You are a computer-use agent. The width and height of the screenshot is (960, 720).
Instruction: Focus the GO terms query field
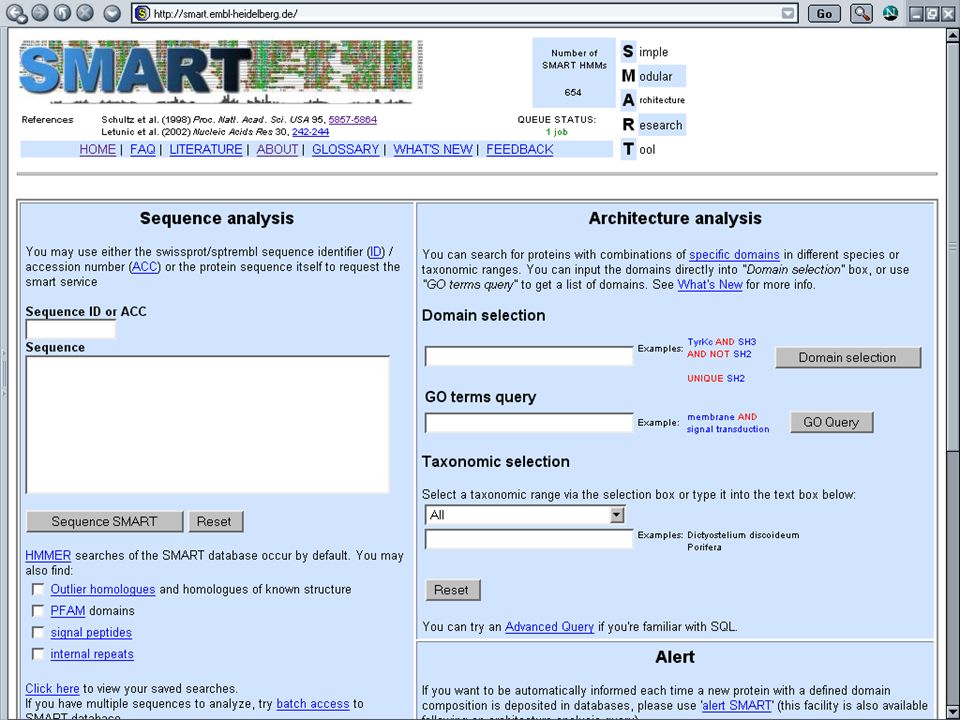tap(529, 422)
